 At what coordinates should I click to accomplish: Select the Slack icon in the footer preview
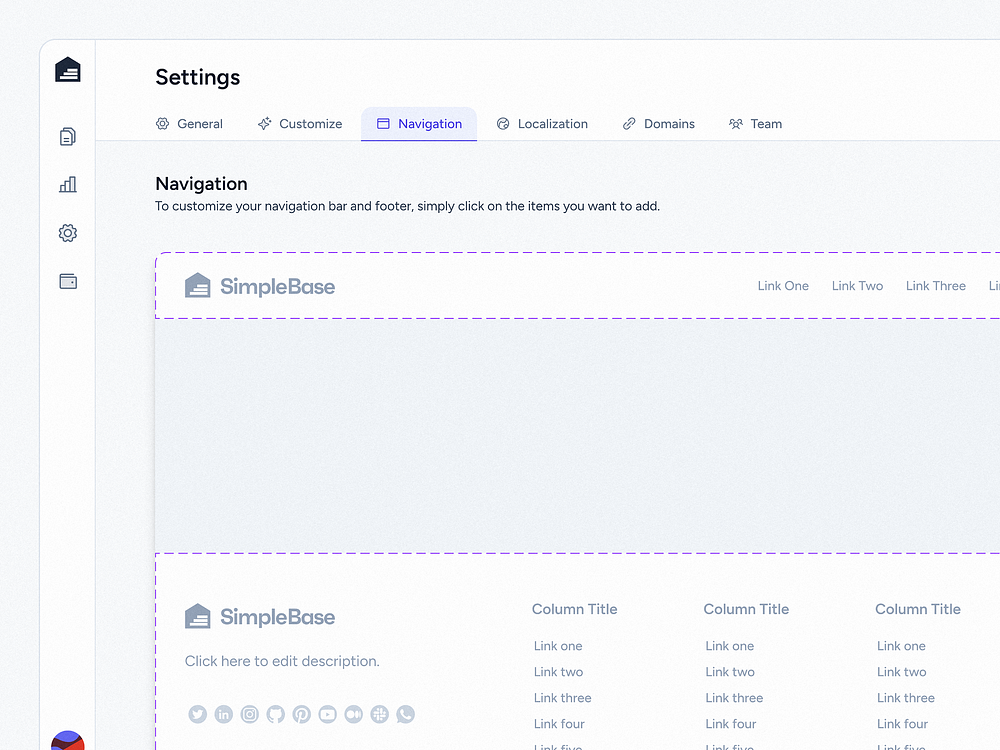[379, 714]
